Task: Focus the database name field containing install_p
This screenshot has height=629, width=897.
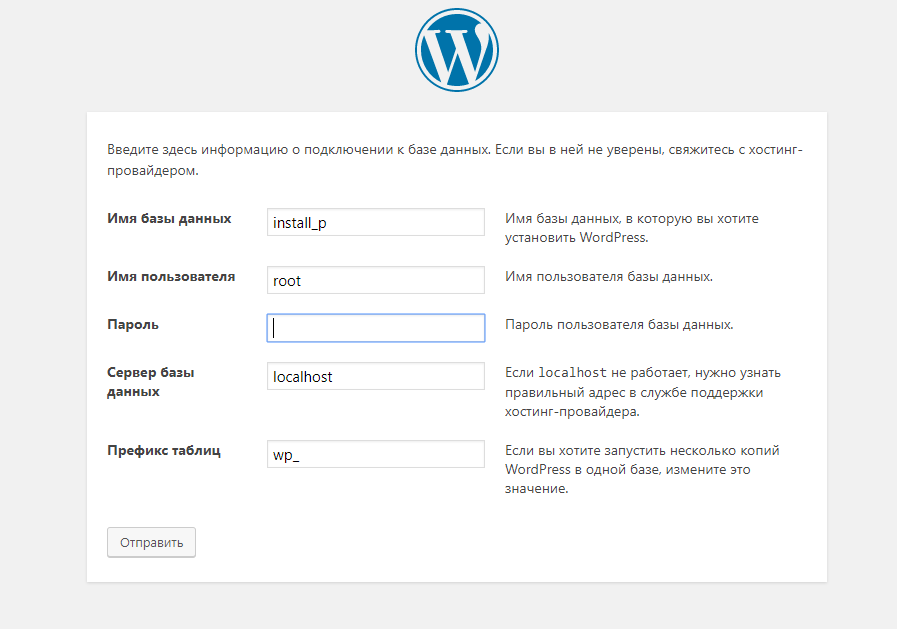Action: point(376,222)
